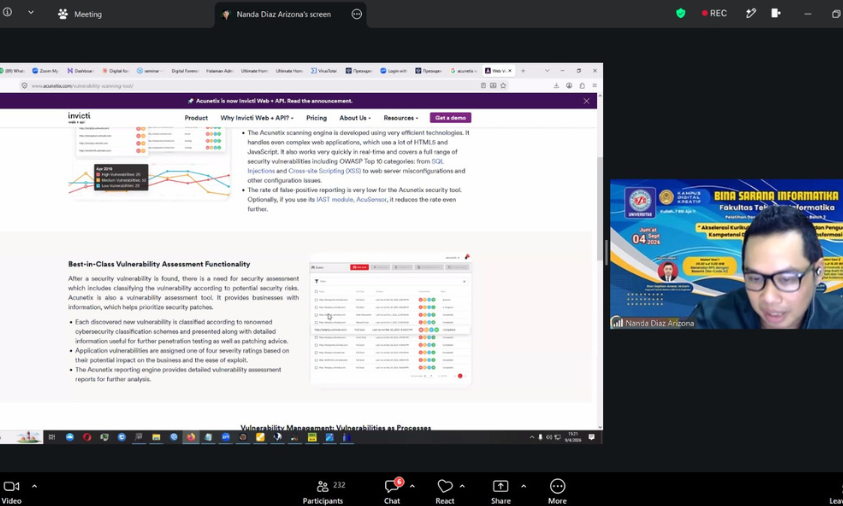Click Nanda Diaz Arizona name label
This screenshot has height=506, width=843.
(659, 323)
